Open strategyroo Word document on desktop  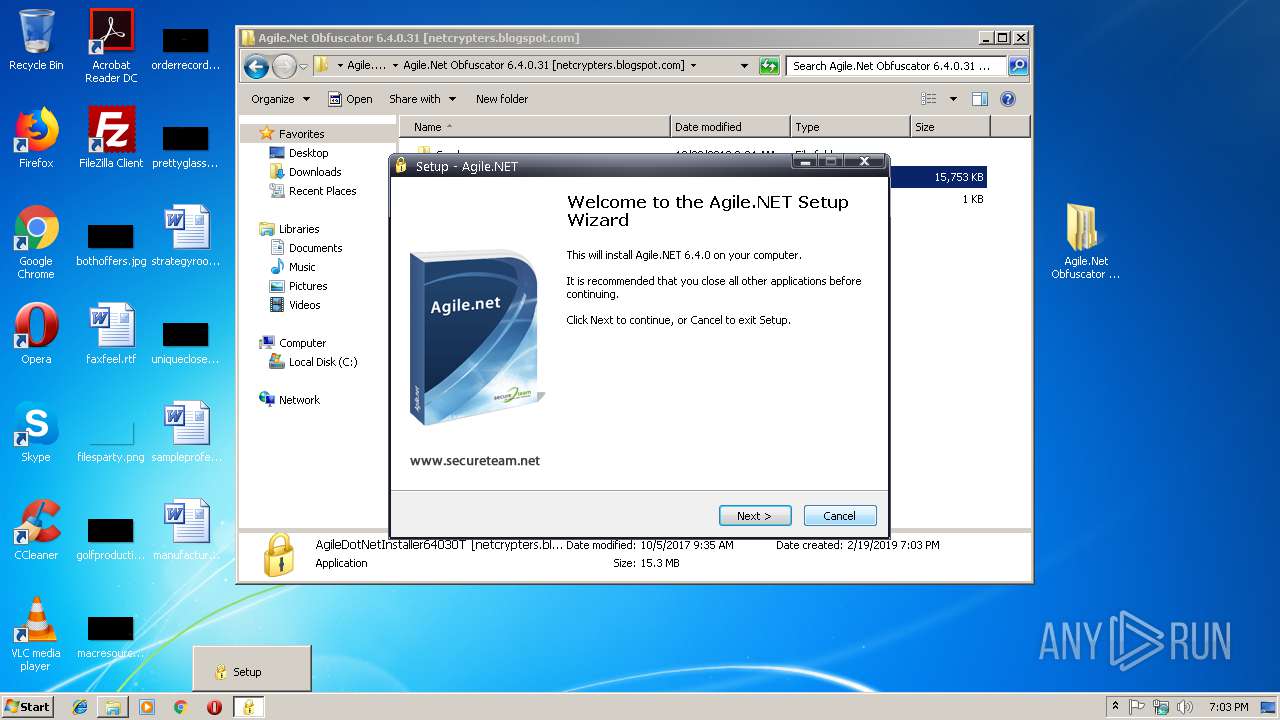[186, 236]
